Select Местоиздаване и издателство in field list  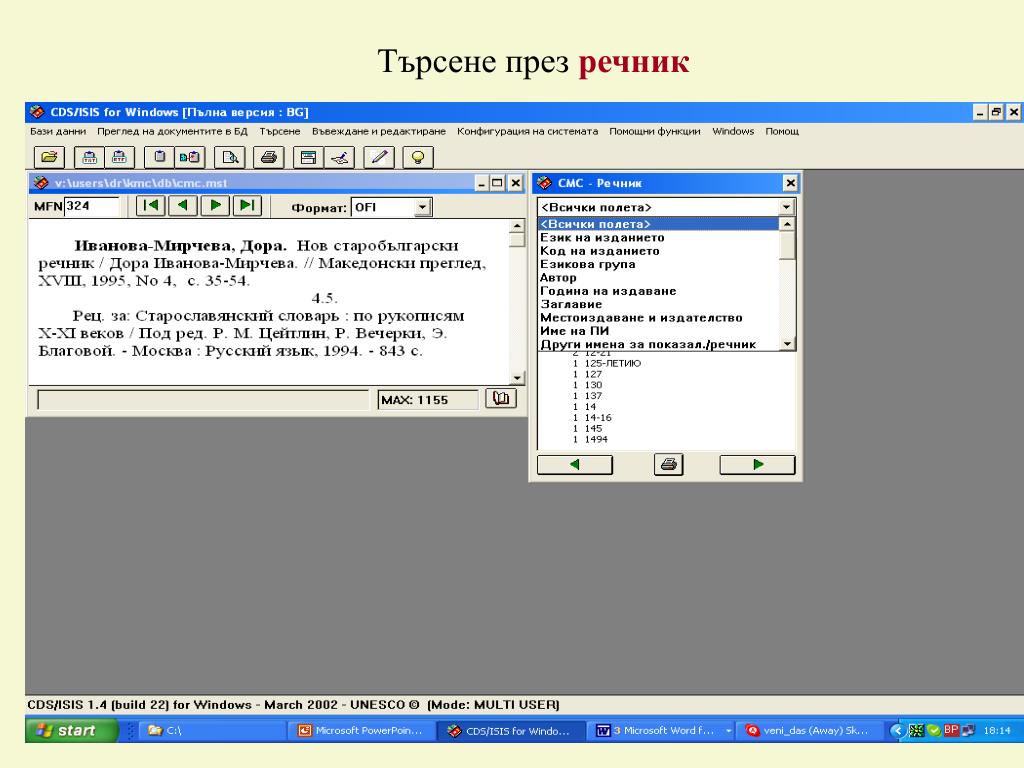(x=658, y=317)
